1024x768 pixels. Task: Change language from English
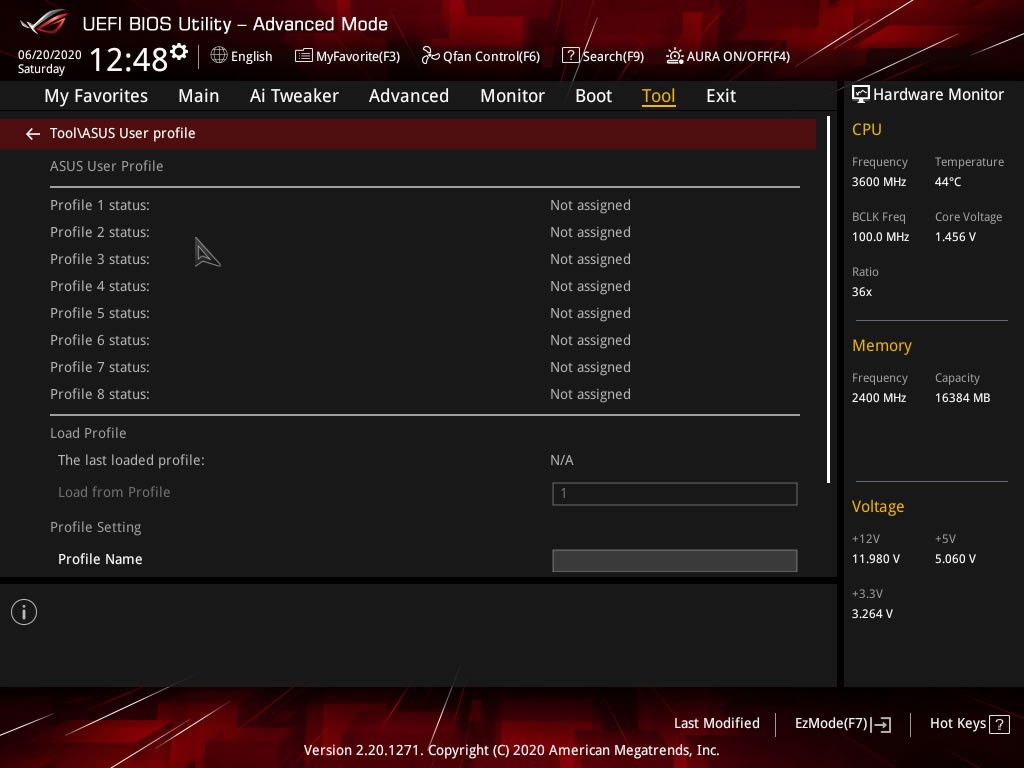tap(251, 56)
